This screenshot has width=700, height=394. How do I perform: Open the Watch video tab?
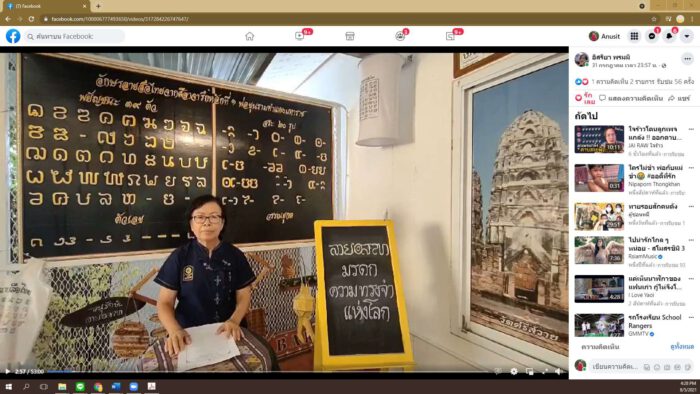pos(300,36)
